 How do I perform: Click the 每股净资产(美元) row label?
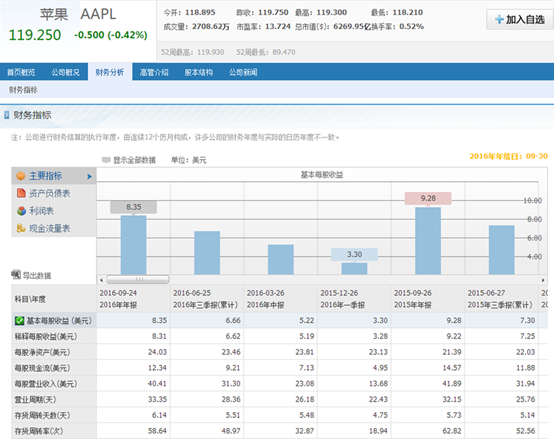coord(42,352)
